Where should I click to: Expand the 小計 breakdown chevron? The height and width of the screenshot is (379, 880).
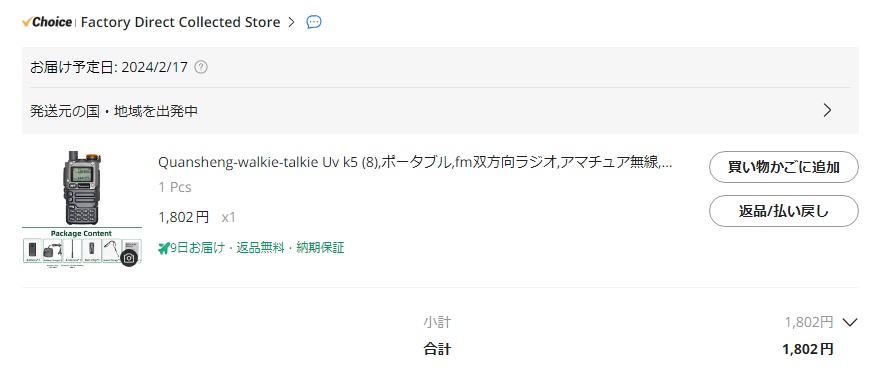click(850, 322)
